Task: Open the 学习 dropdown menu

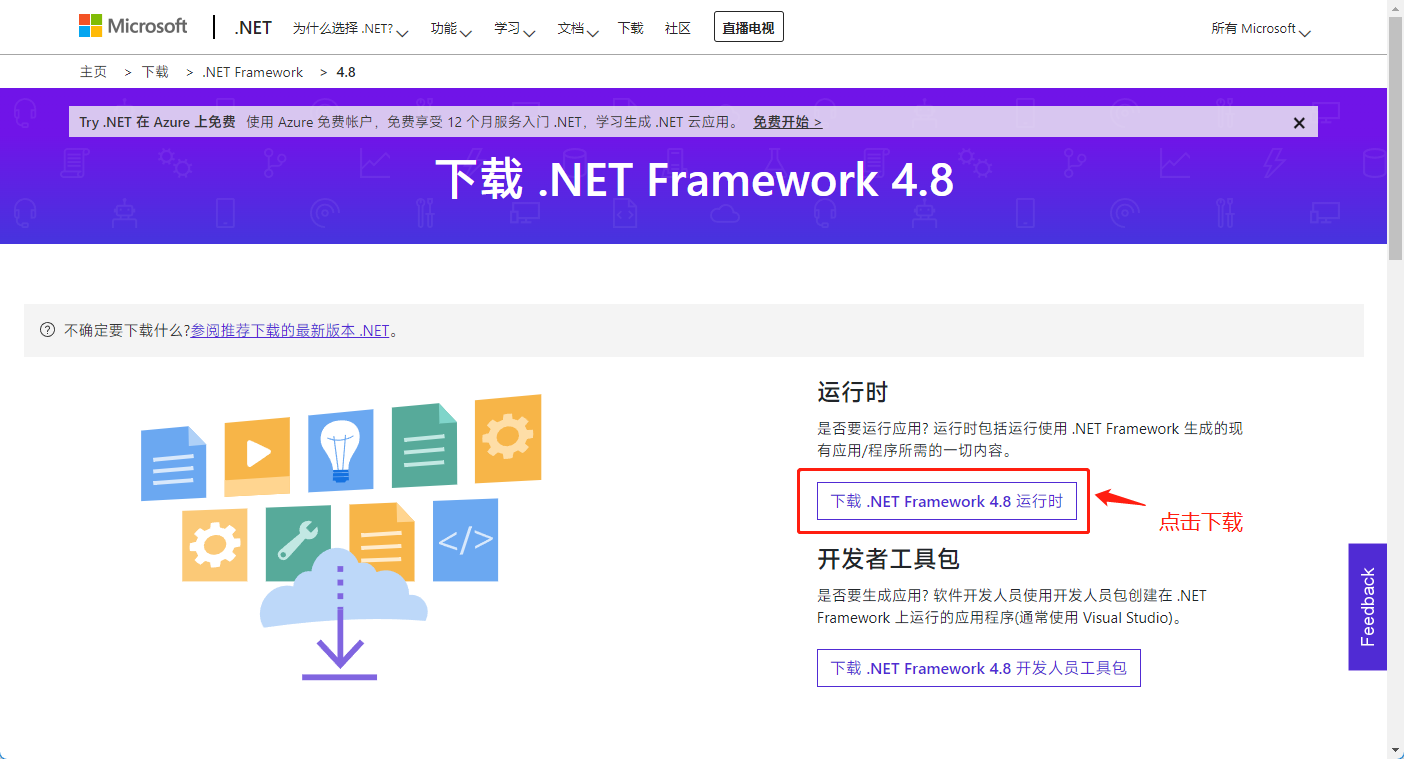Action: 514,29
